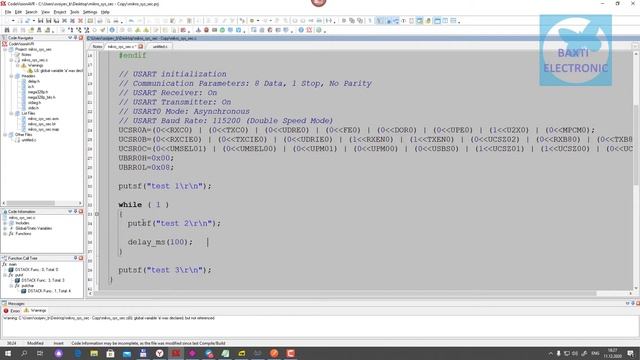Show the Warnings tab in Messages
This screenshot has height=360, width=640.
pyautogui.click(x=35, y=311)
